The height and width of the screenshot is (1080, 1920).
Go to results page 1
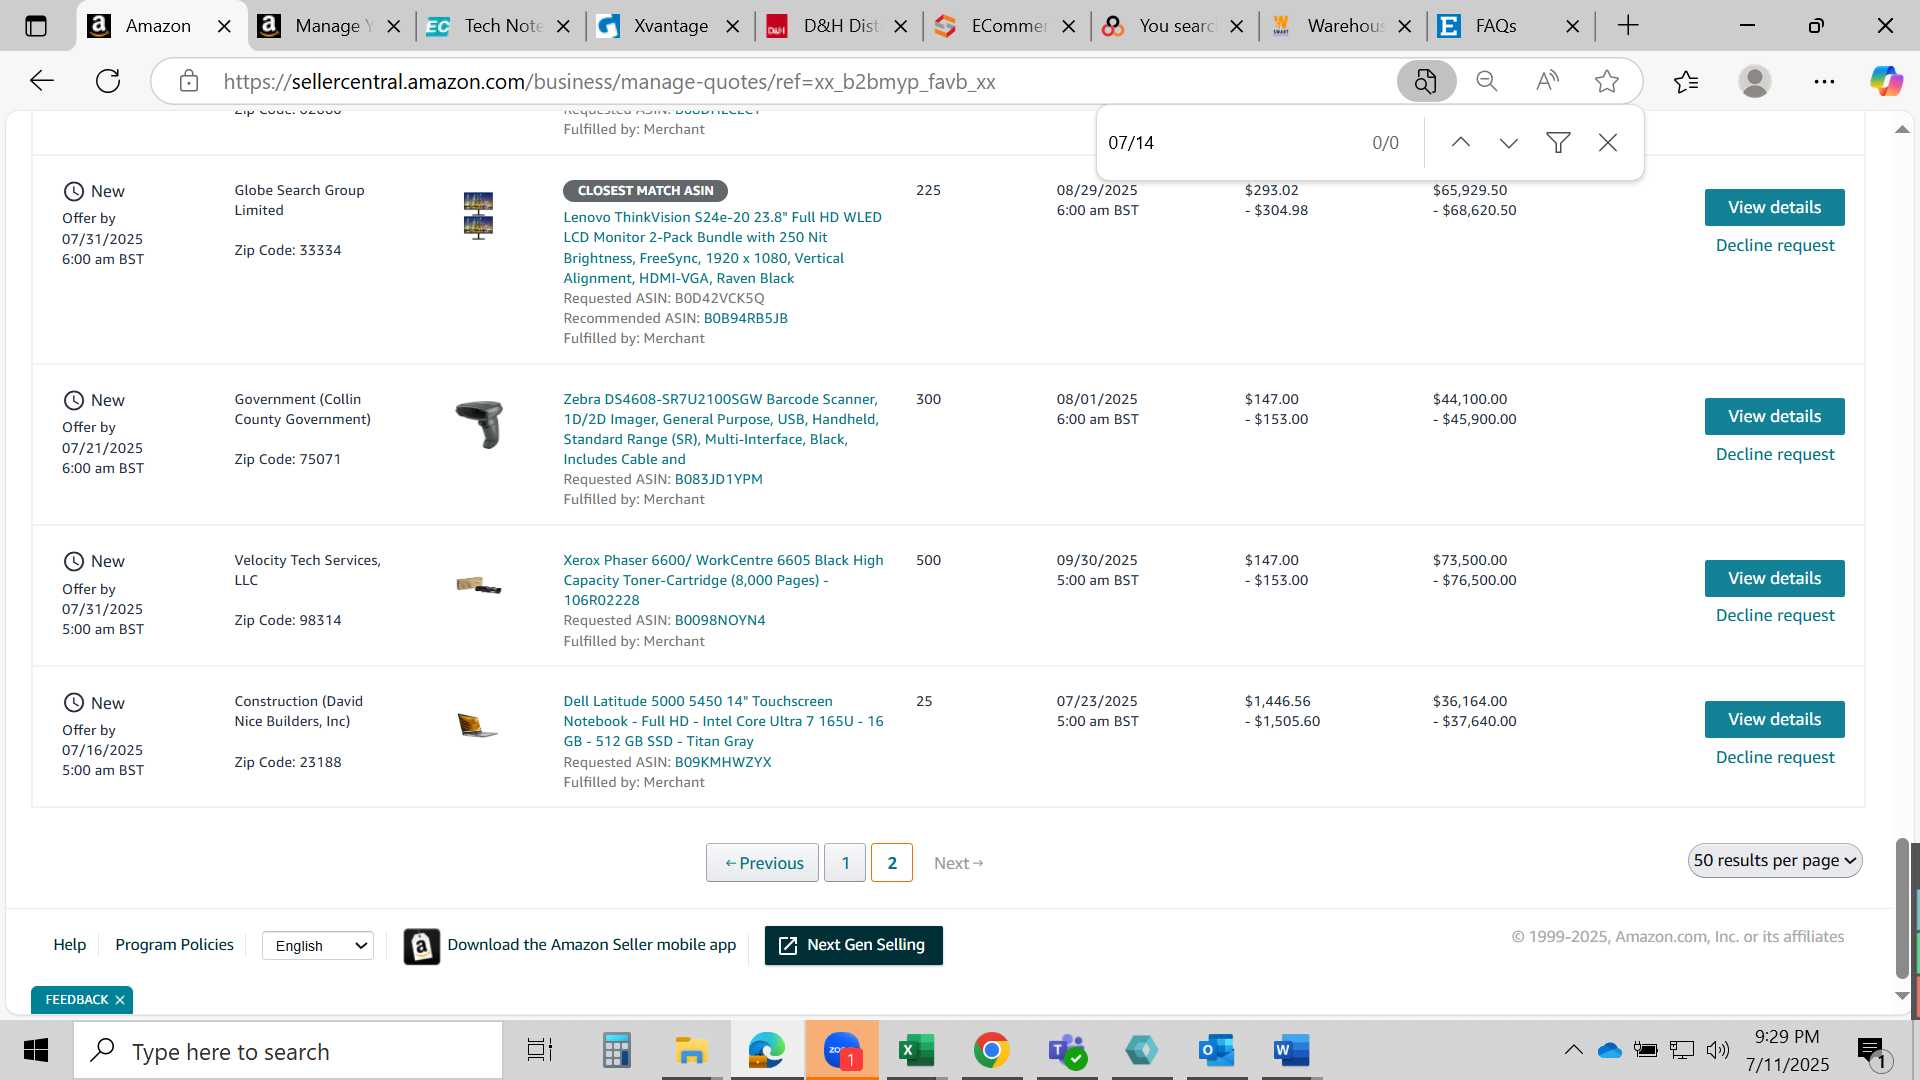tap(845, 864)
